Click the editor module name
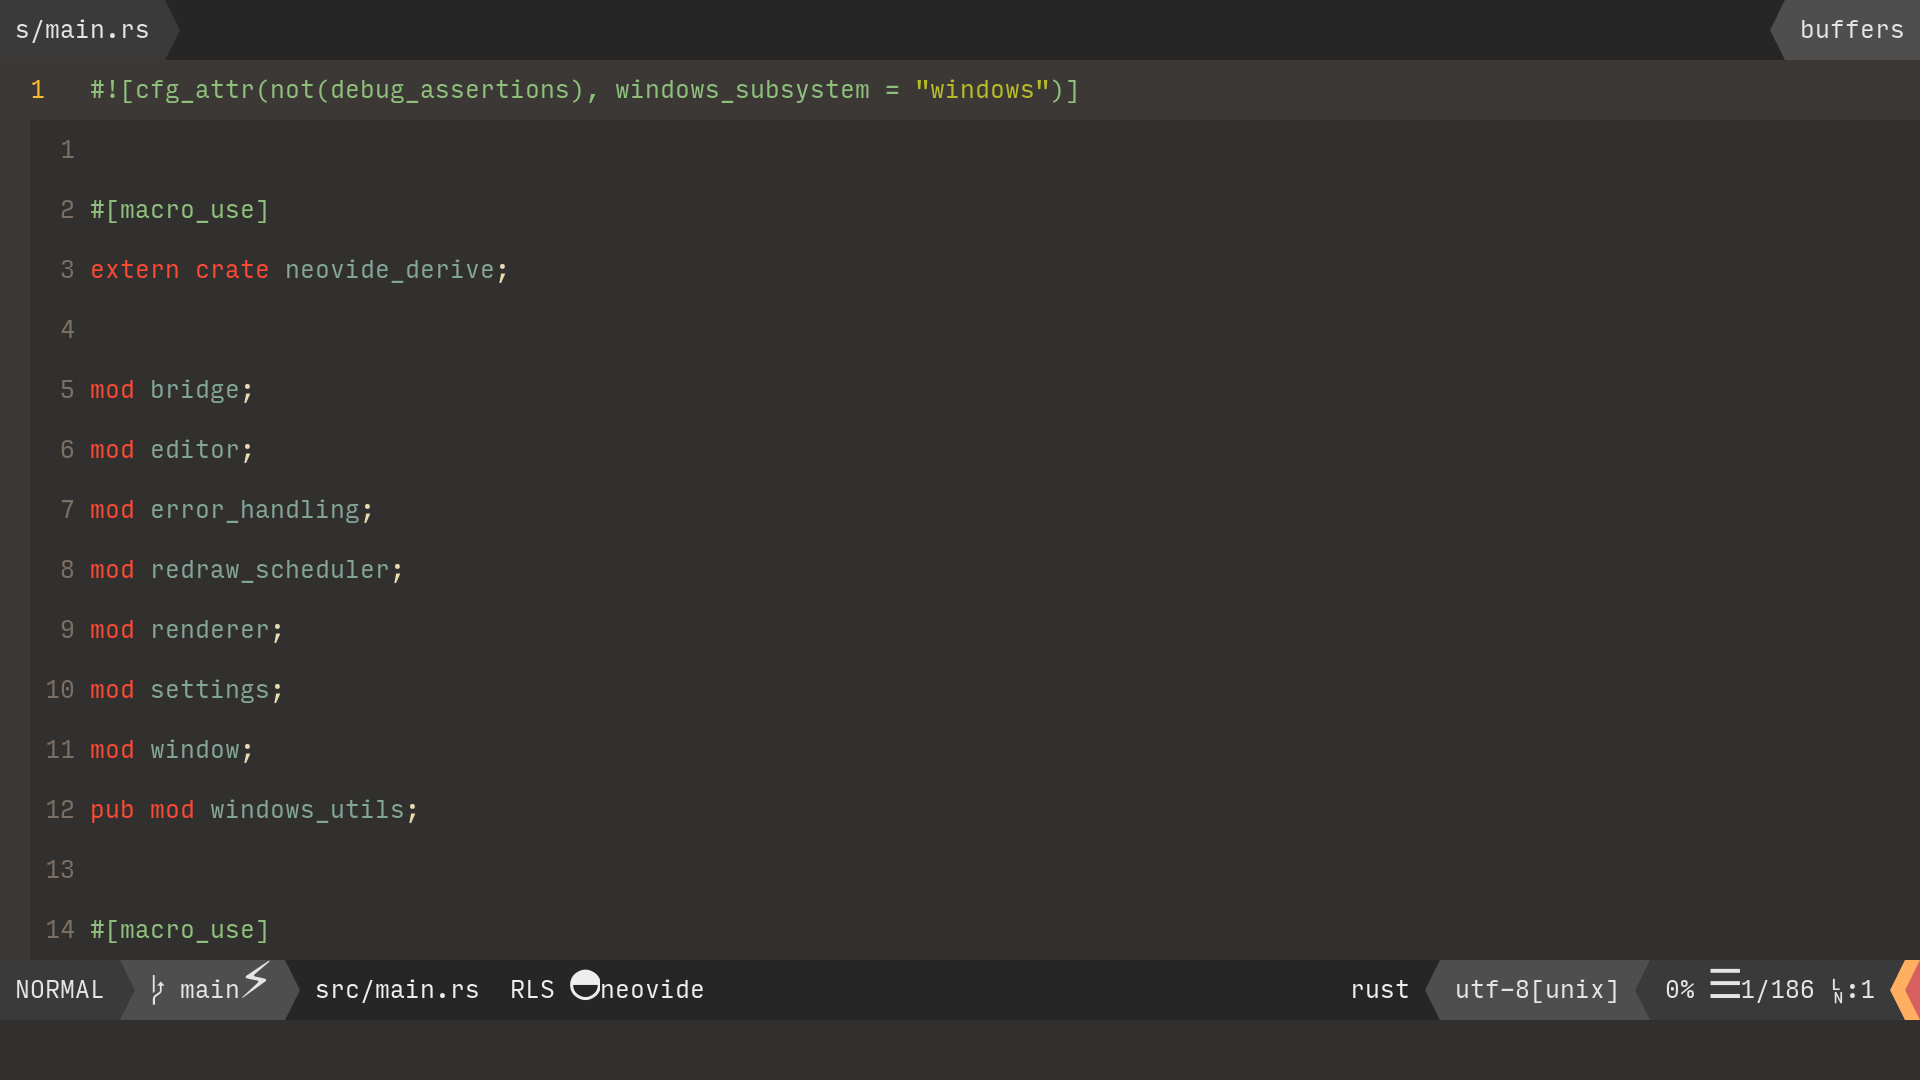The width and height of the screenshot is (1920, 1080). [x=195, y=450]
